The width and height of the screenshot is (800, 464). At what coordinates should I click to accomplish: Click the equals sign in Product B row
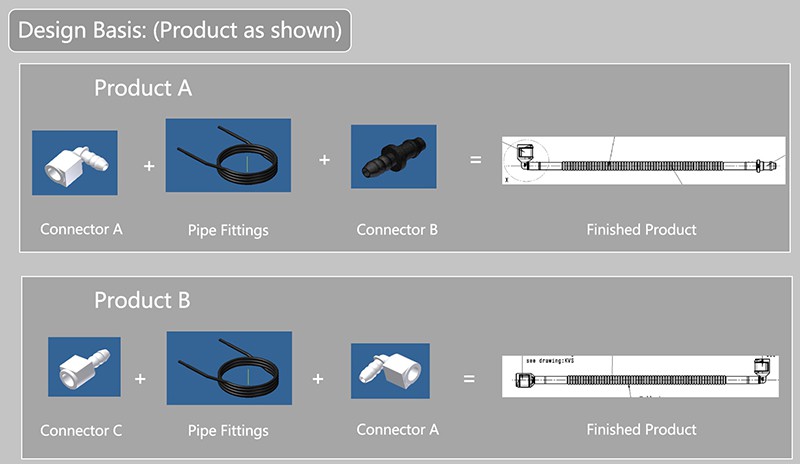[x=469, y=379]
